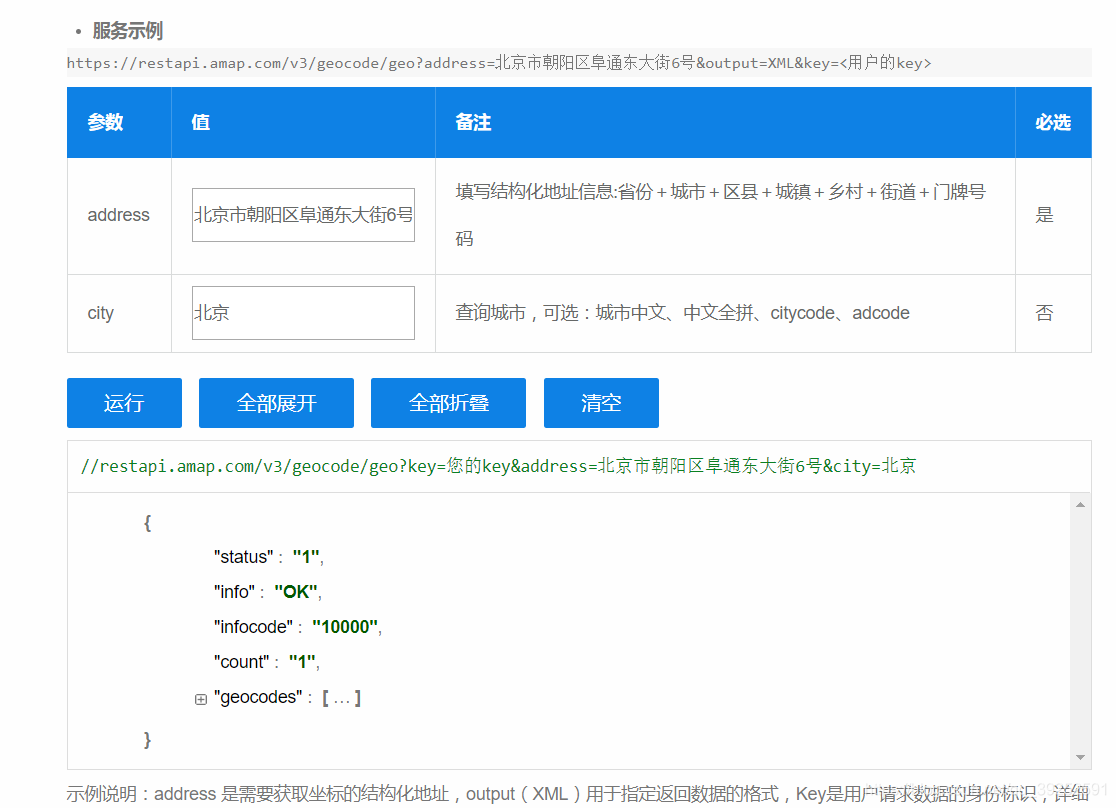Click the city row's 否 optional cell
Screen dimensions: 1116x808
1044,312
